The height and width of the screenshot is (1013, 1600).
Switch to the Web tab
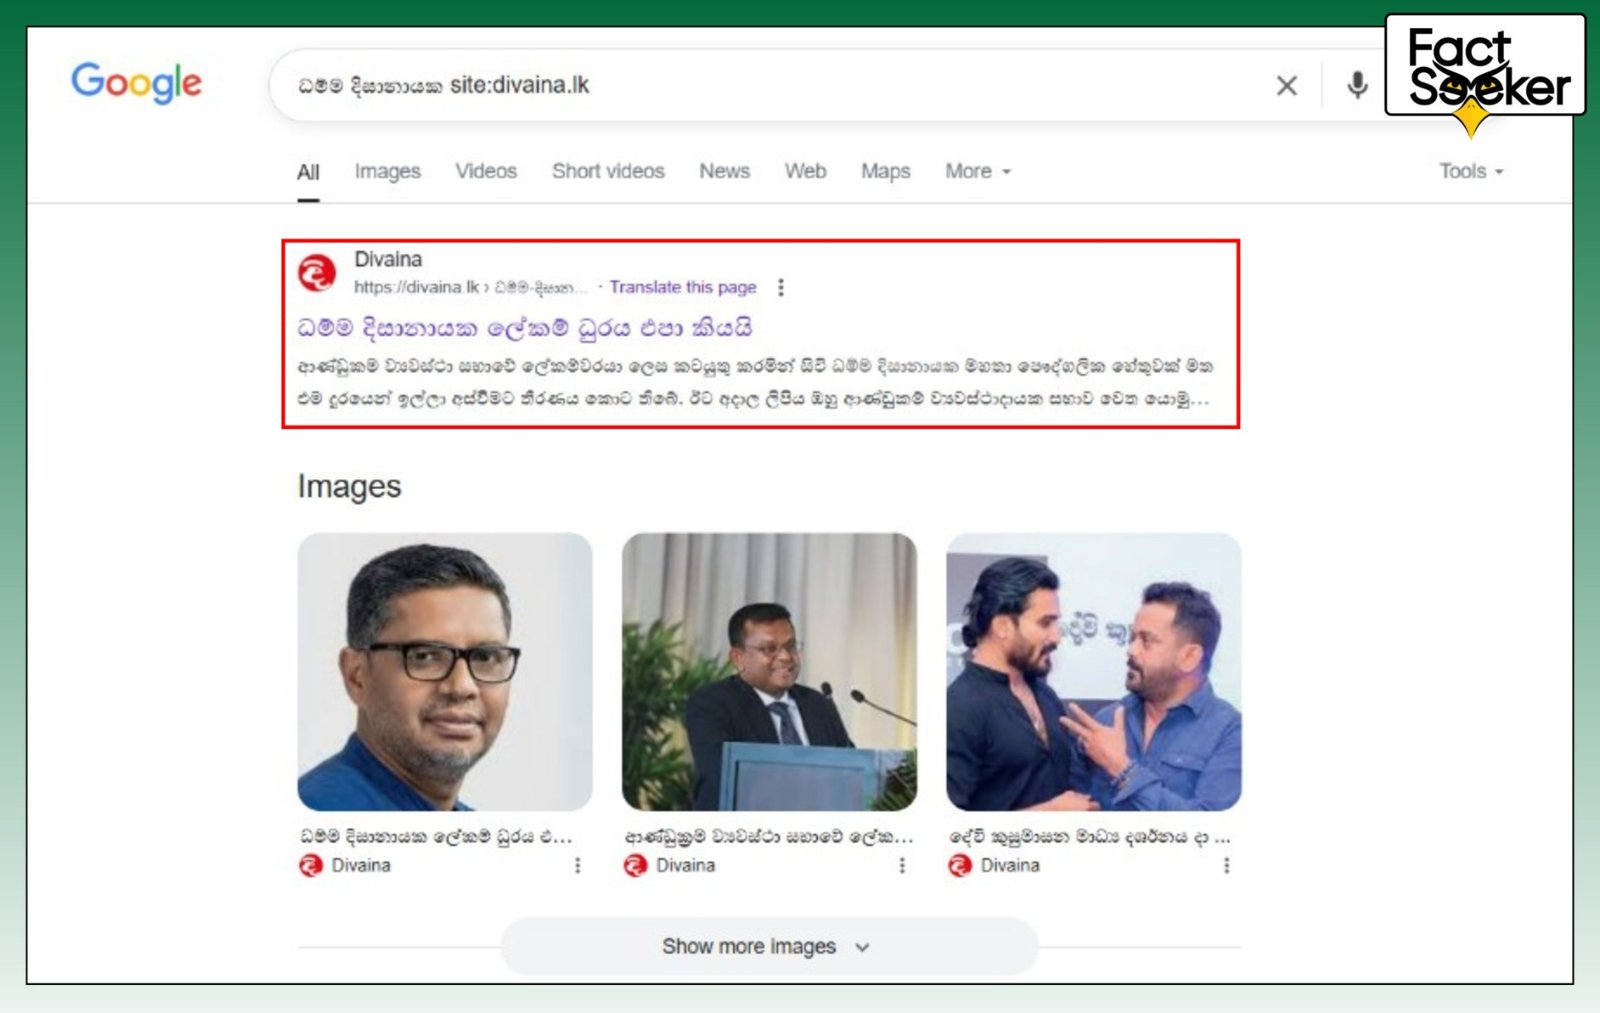click(805, 171)
